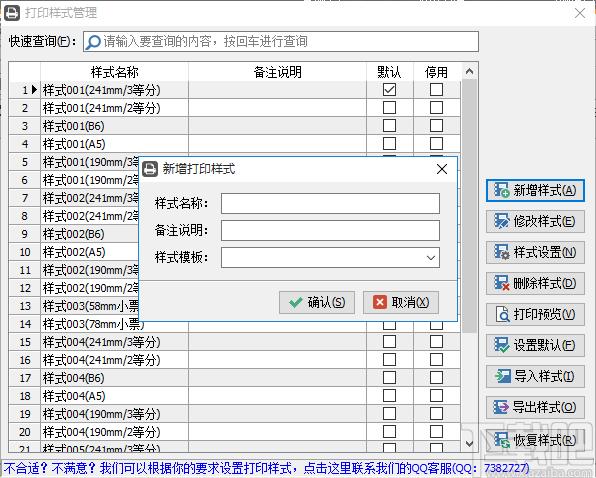Click the 样式名称 column header
The image size is (596, 478).
[114, 72]
